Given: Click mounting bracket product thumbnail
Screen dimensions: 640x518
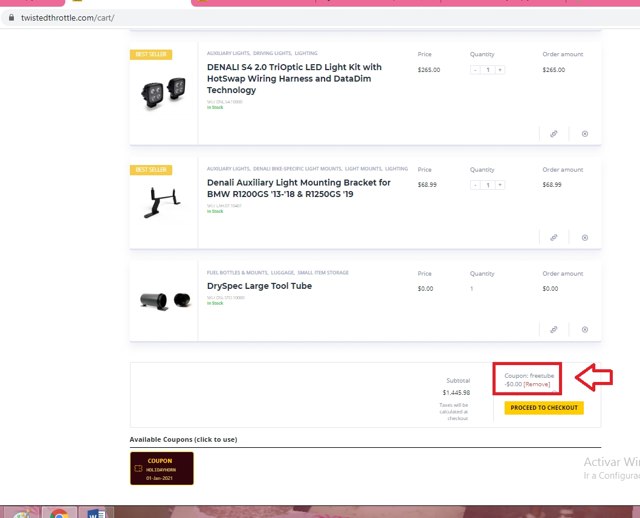Looking at the screenshot, I should click(x=162, y=202).
